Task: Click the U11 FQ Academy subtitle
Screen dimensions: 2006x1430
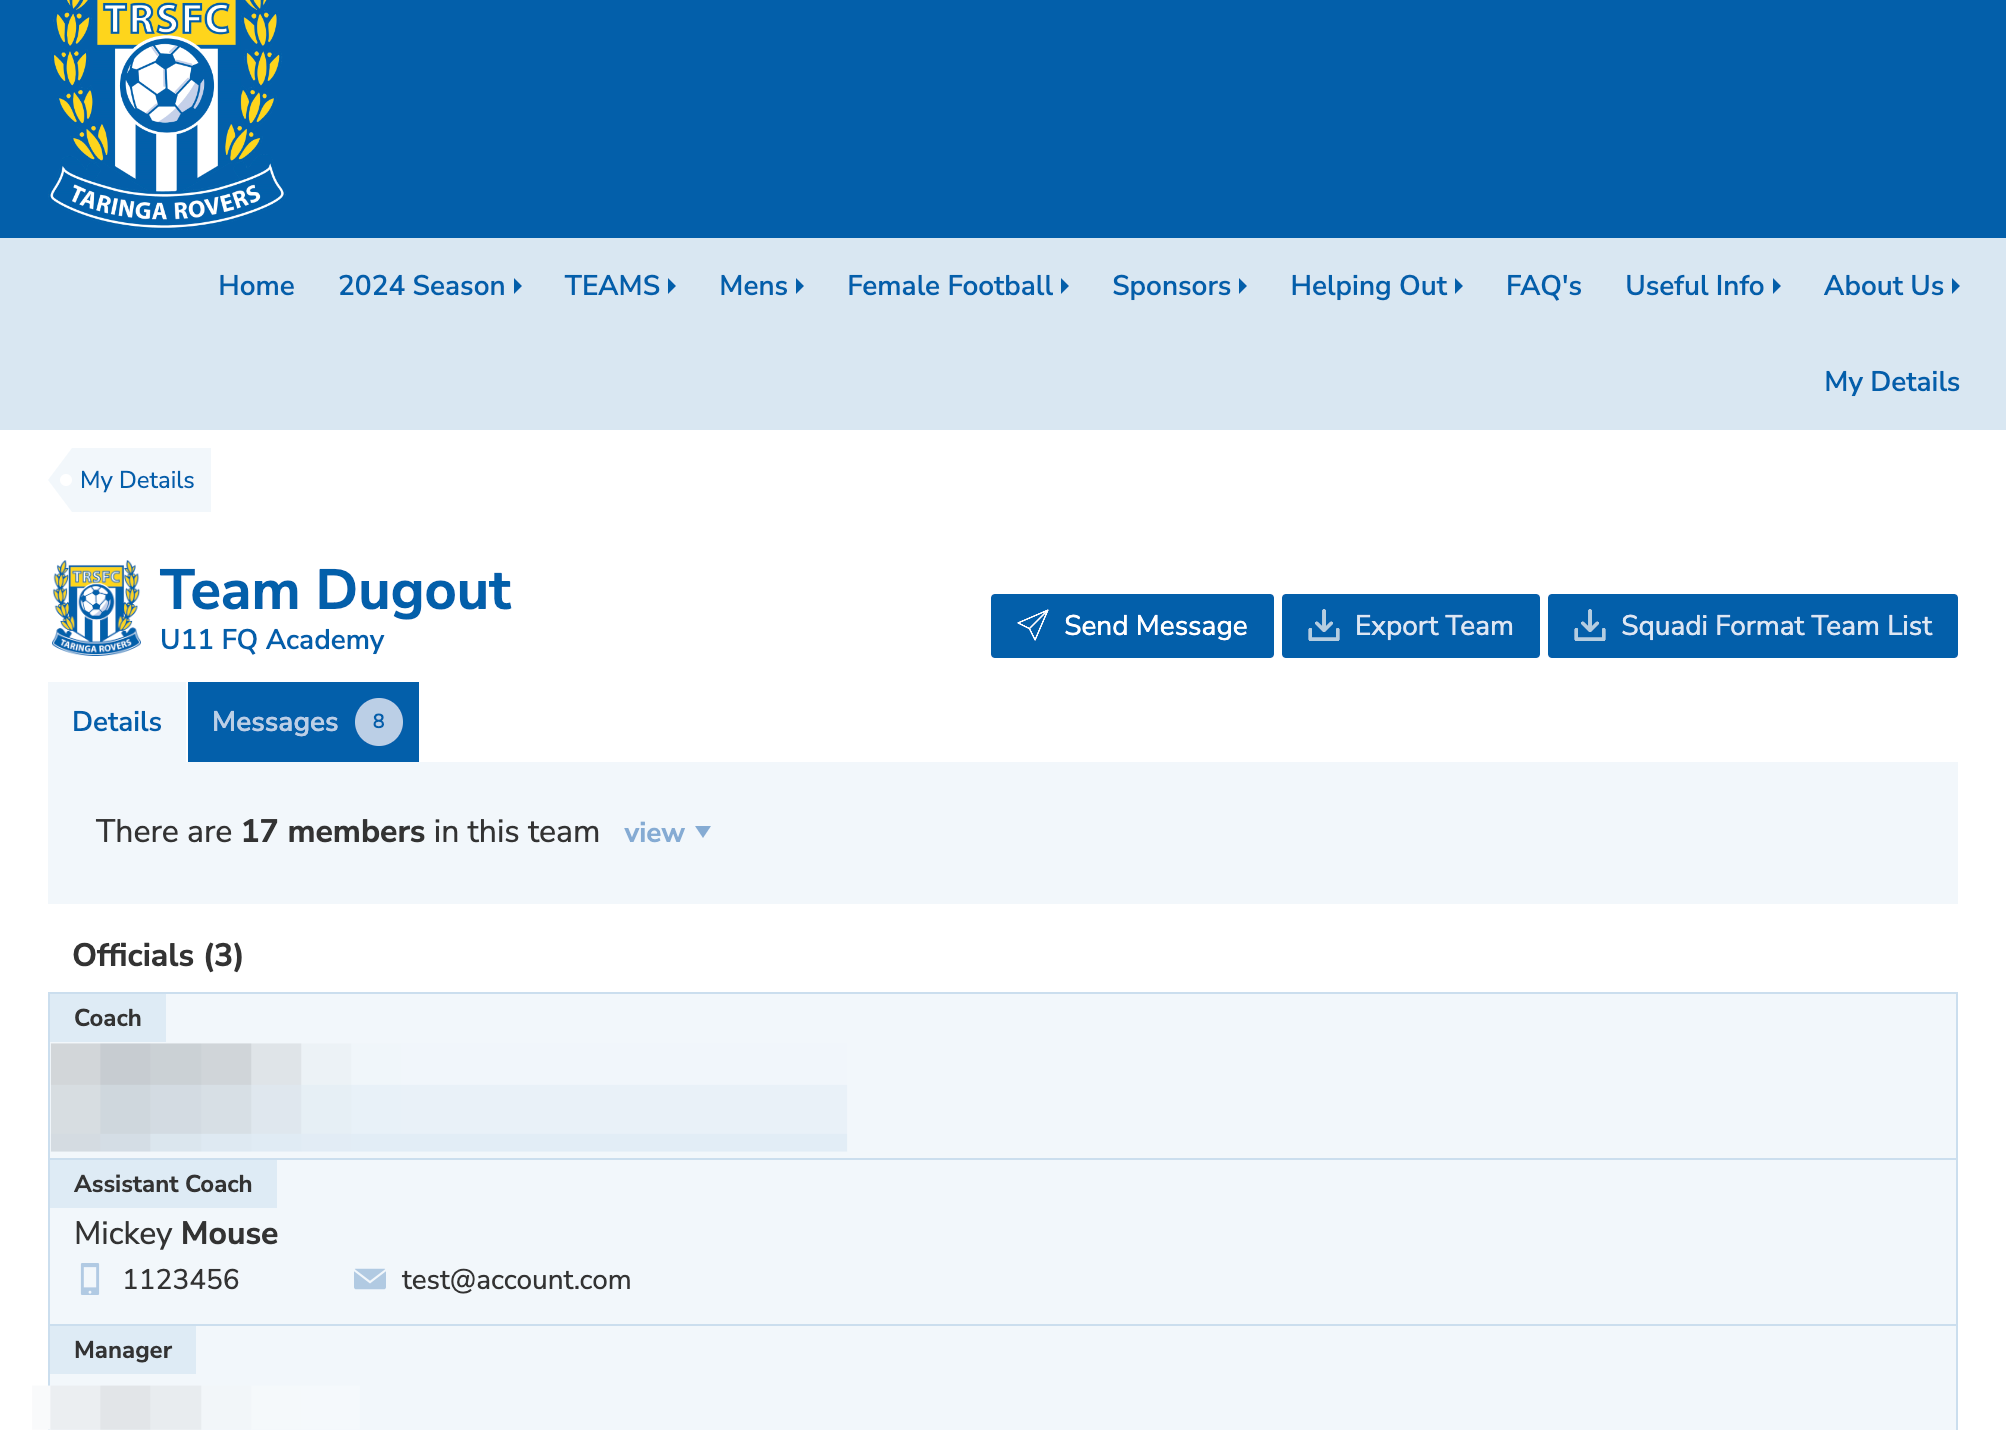Action: point(272,640)
